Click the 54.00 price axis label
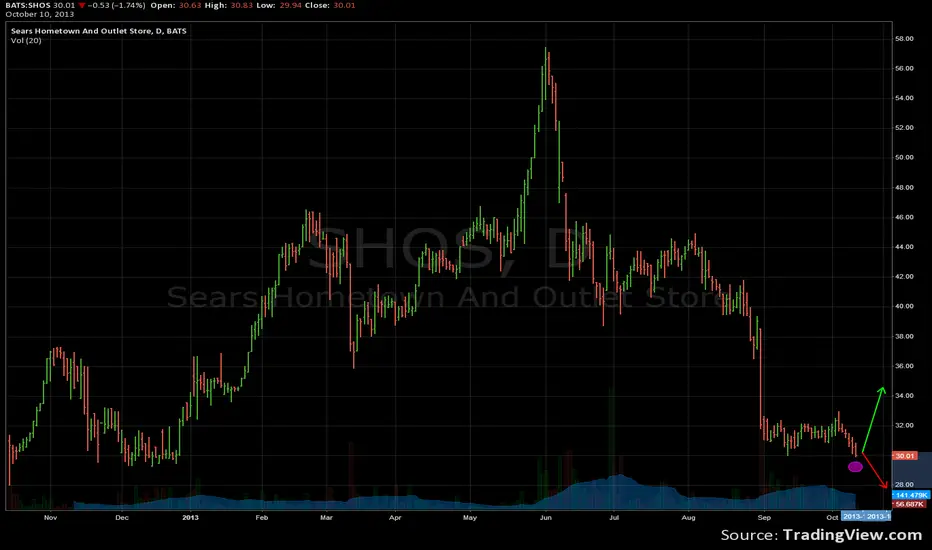This screenshot has width=932, height=550. (904, 98)
